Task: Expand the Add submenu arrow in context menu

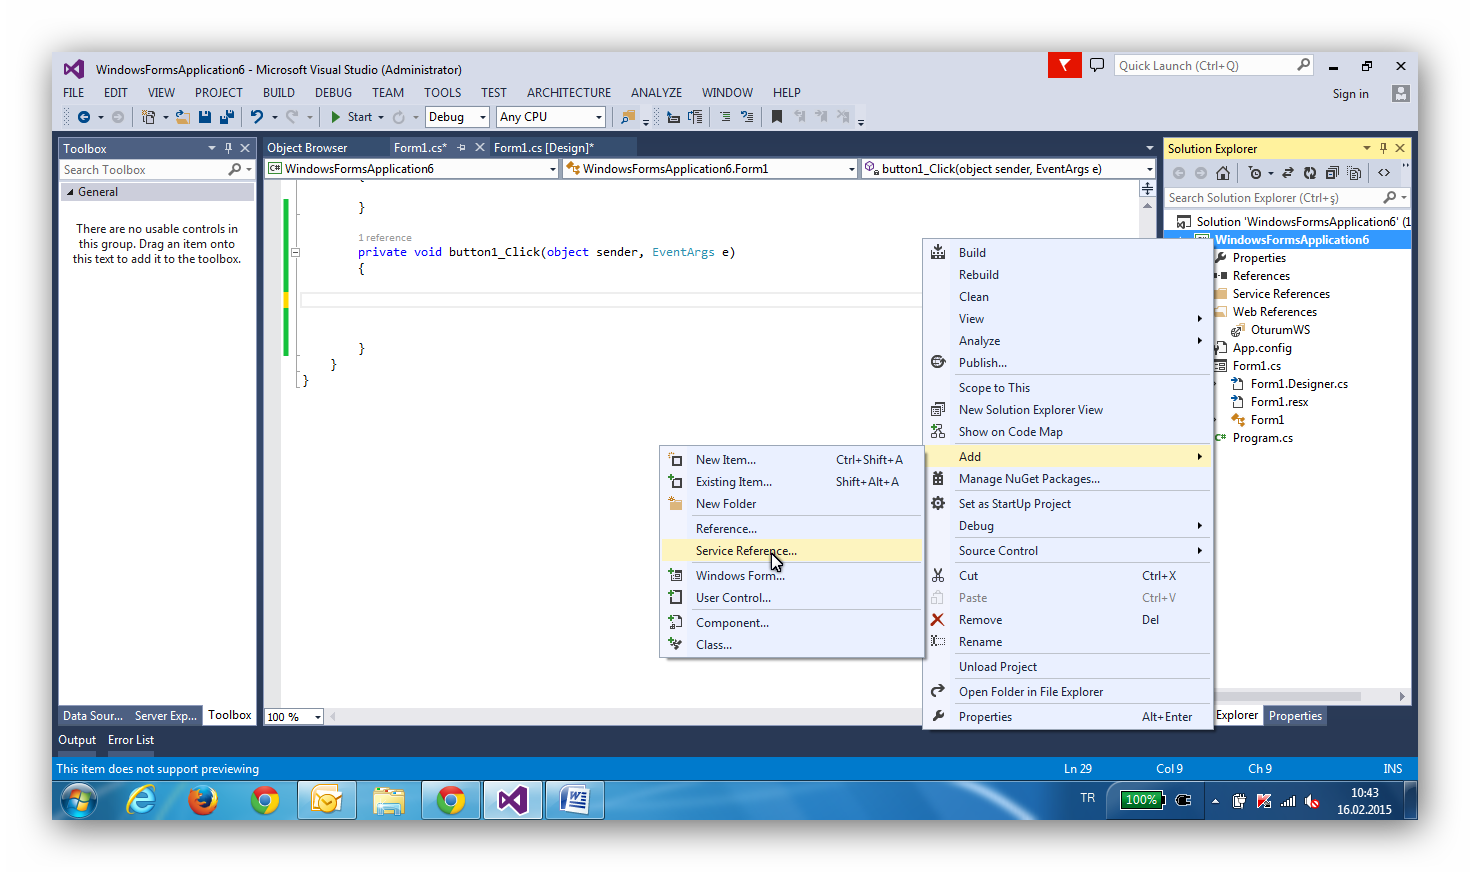Action: (x=1199, y=456)
